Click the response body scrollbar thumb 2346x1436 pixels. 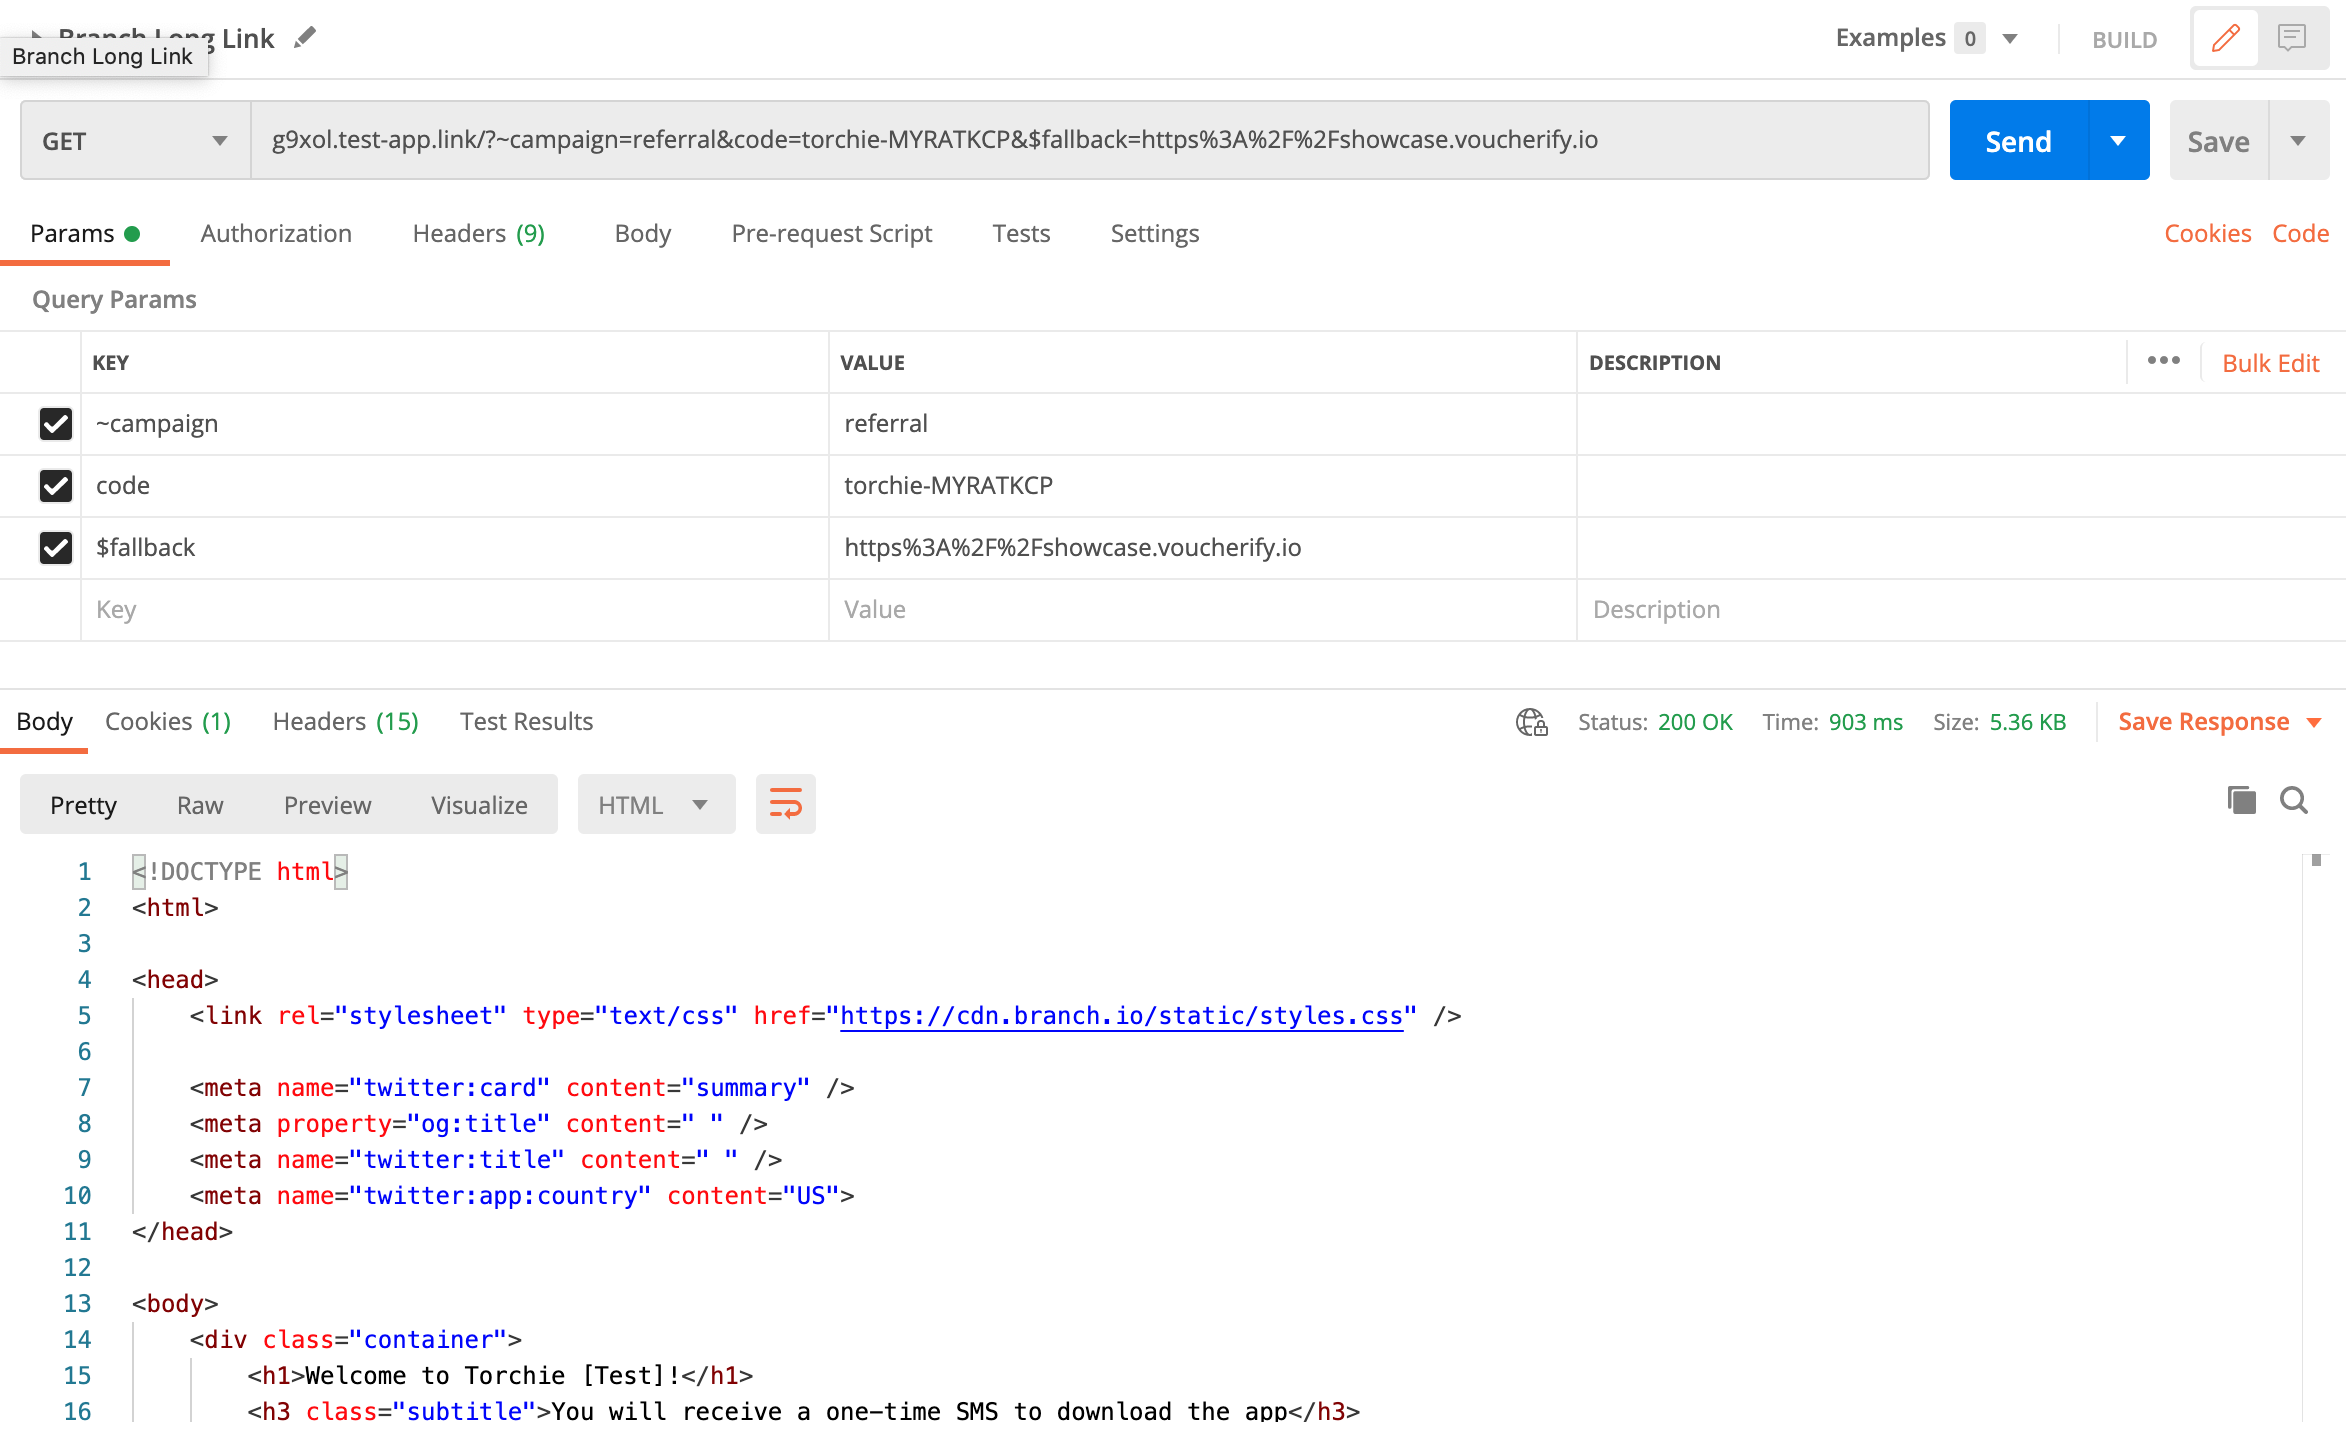(2316, 860)
